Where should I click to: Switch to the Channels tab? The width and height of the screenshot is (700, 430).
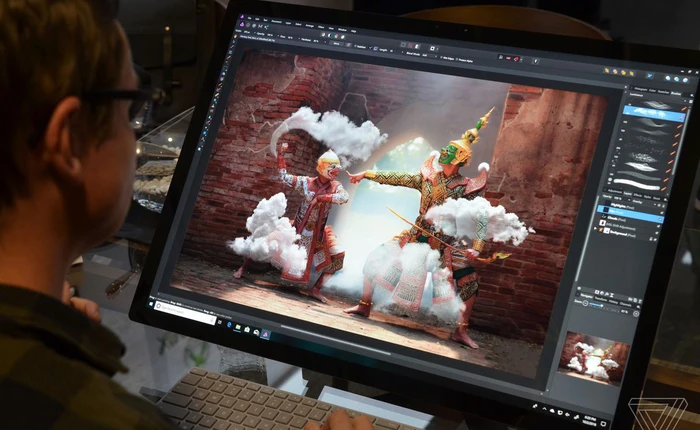(x=625, y=305)
